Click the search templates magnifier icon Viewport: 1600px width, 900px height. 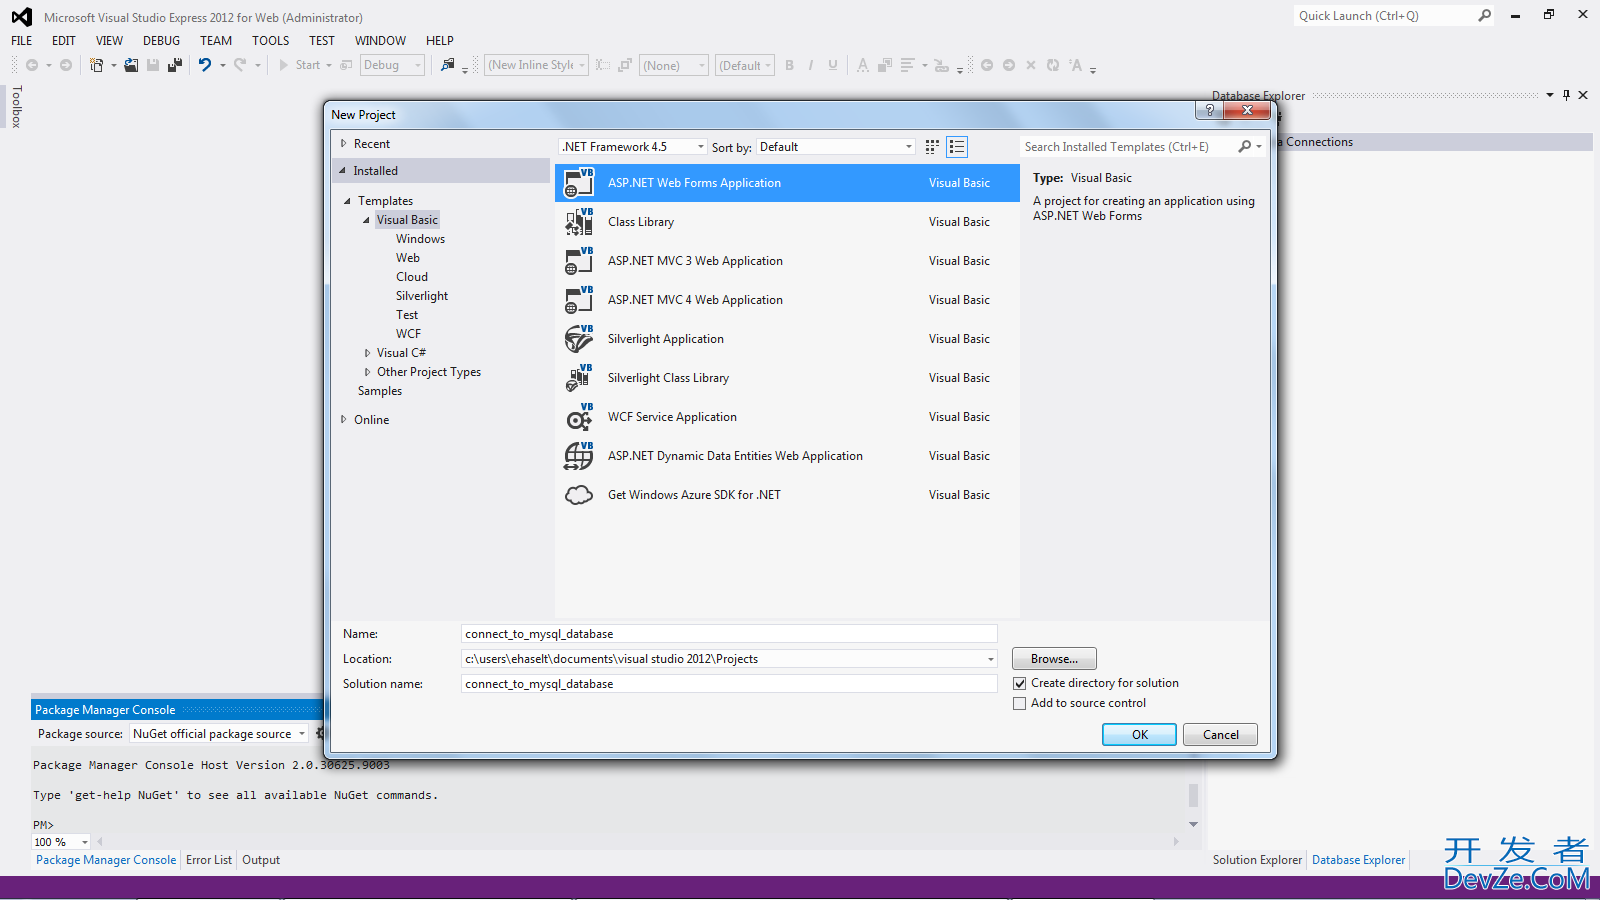pyautogui.click(x=1245, y=147)
